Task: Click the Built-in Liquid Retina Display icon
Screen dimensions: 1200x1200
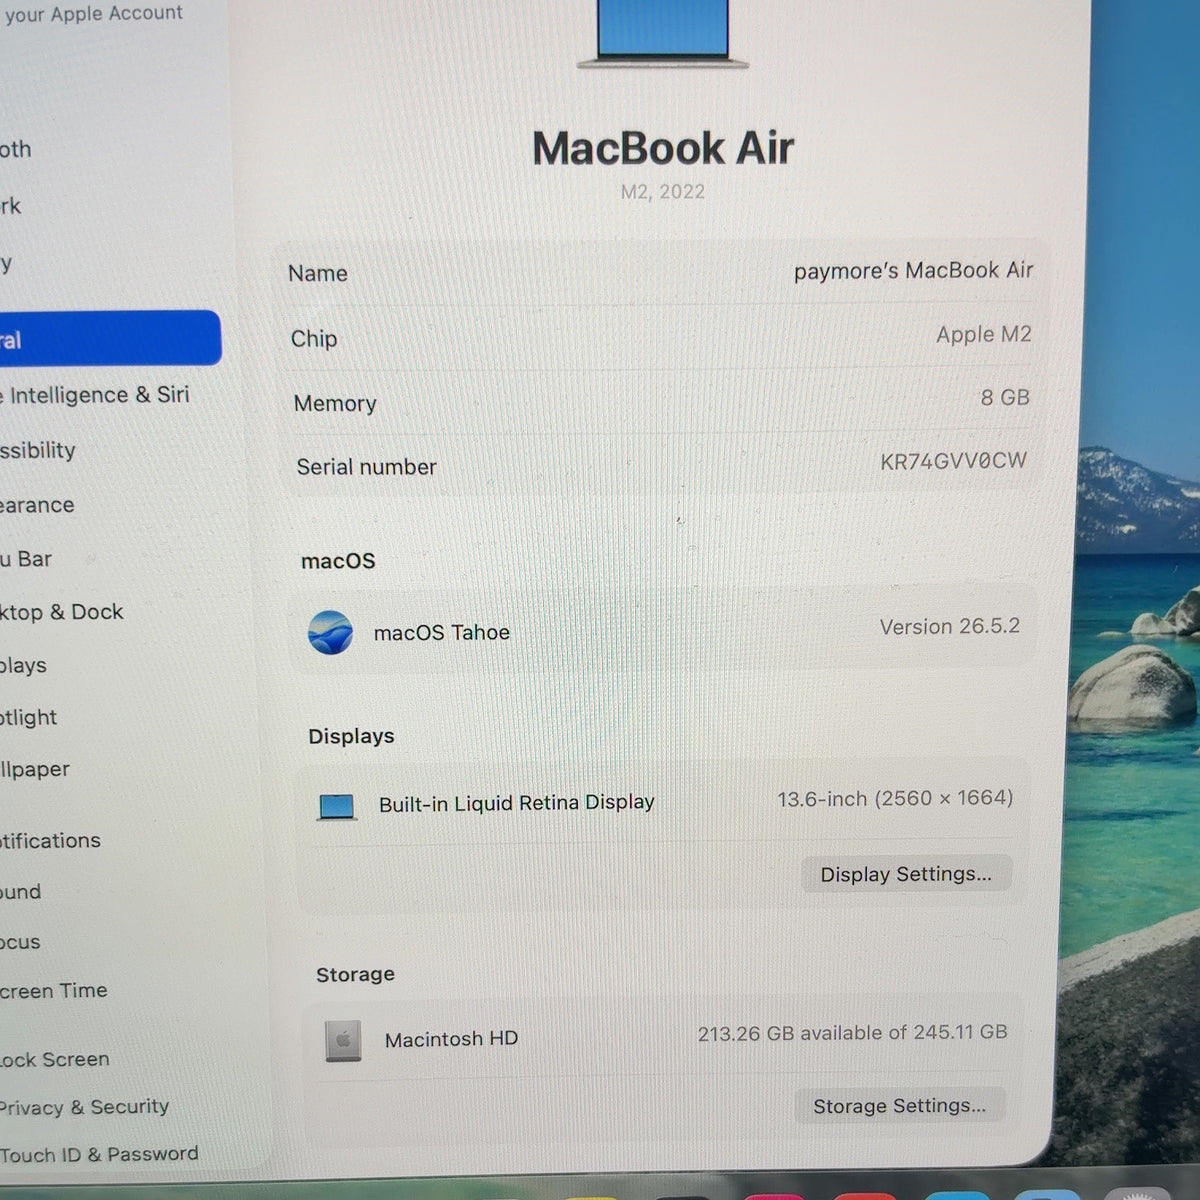Action: [337, 806]
